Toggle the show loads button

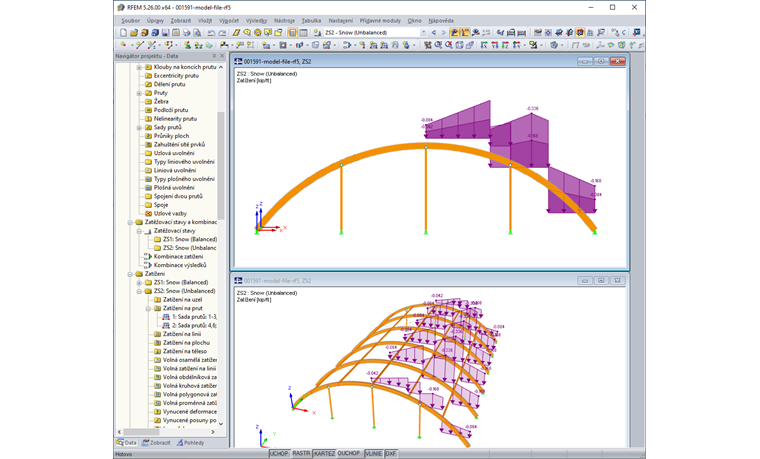click(454, 32)
